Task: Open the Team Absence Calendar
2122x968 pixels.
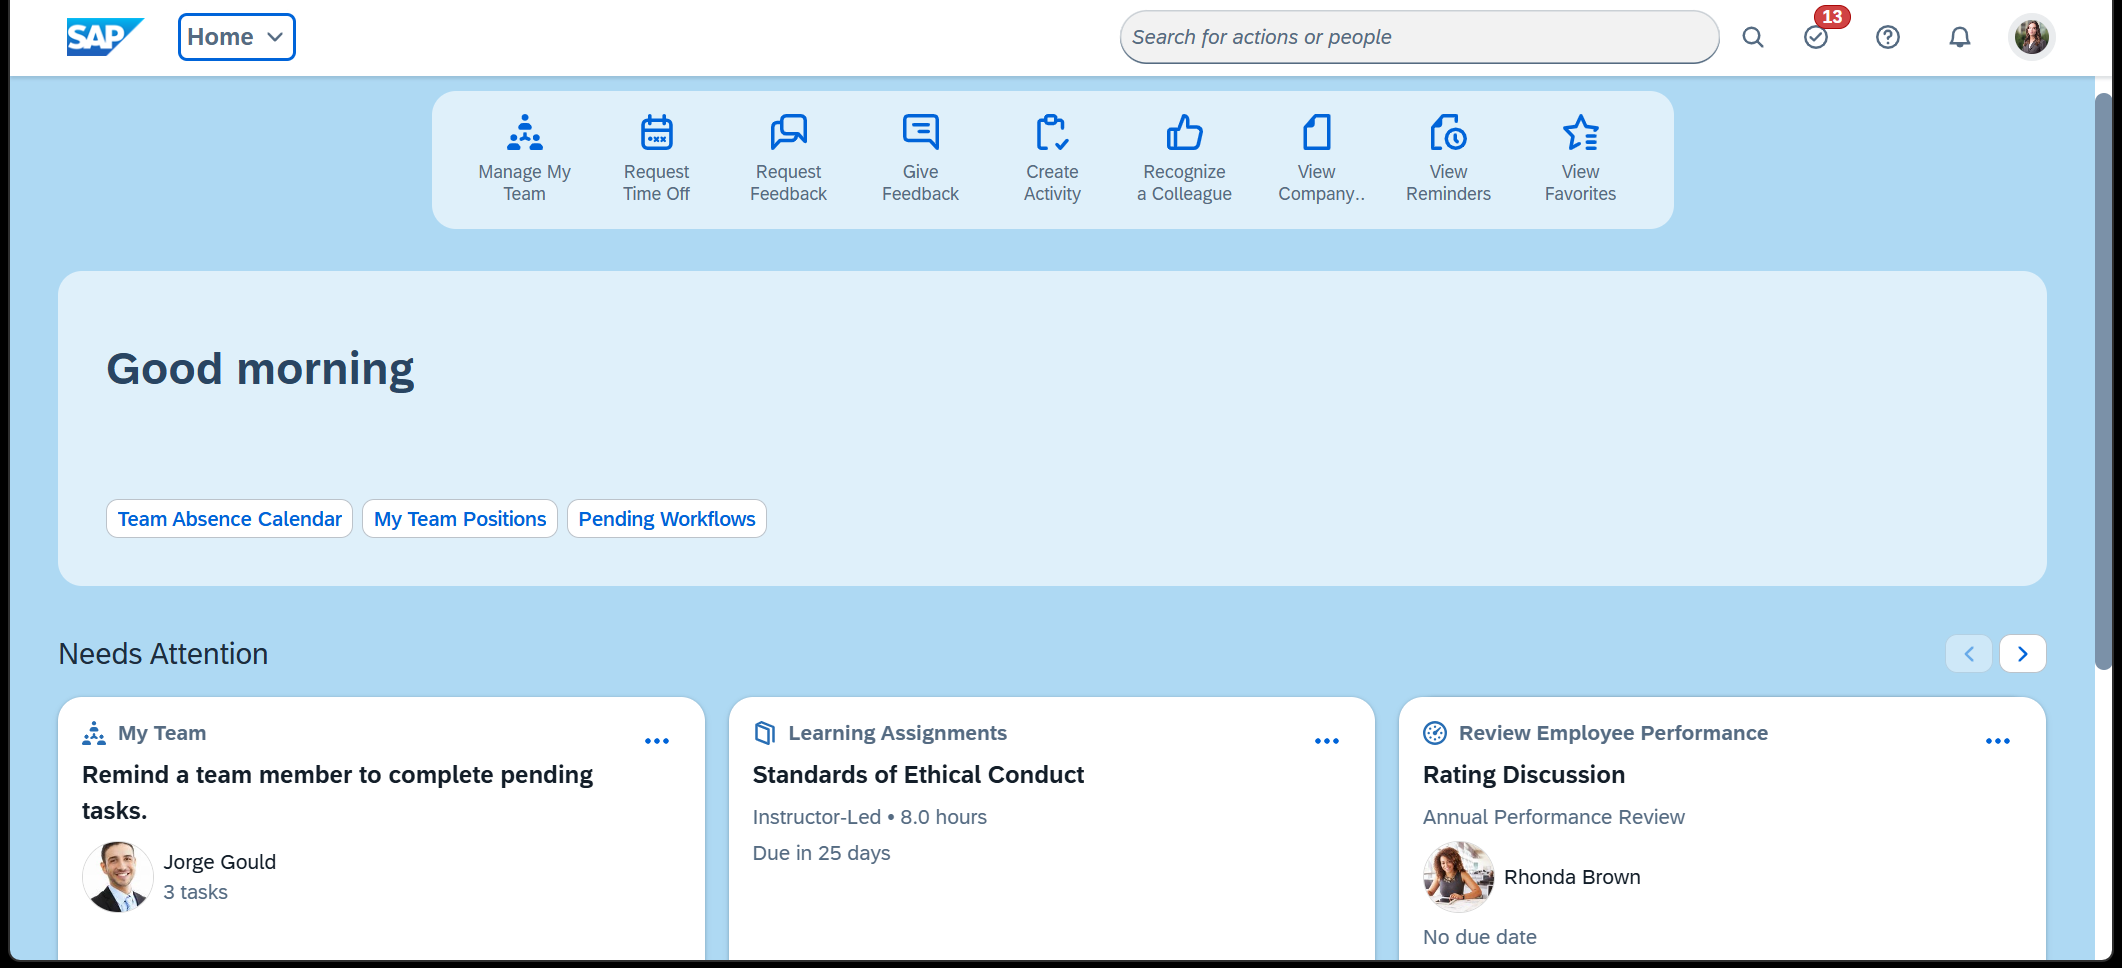Action: [x=229, y=518]
